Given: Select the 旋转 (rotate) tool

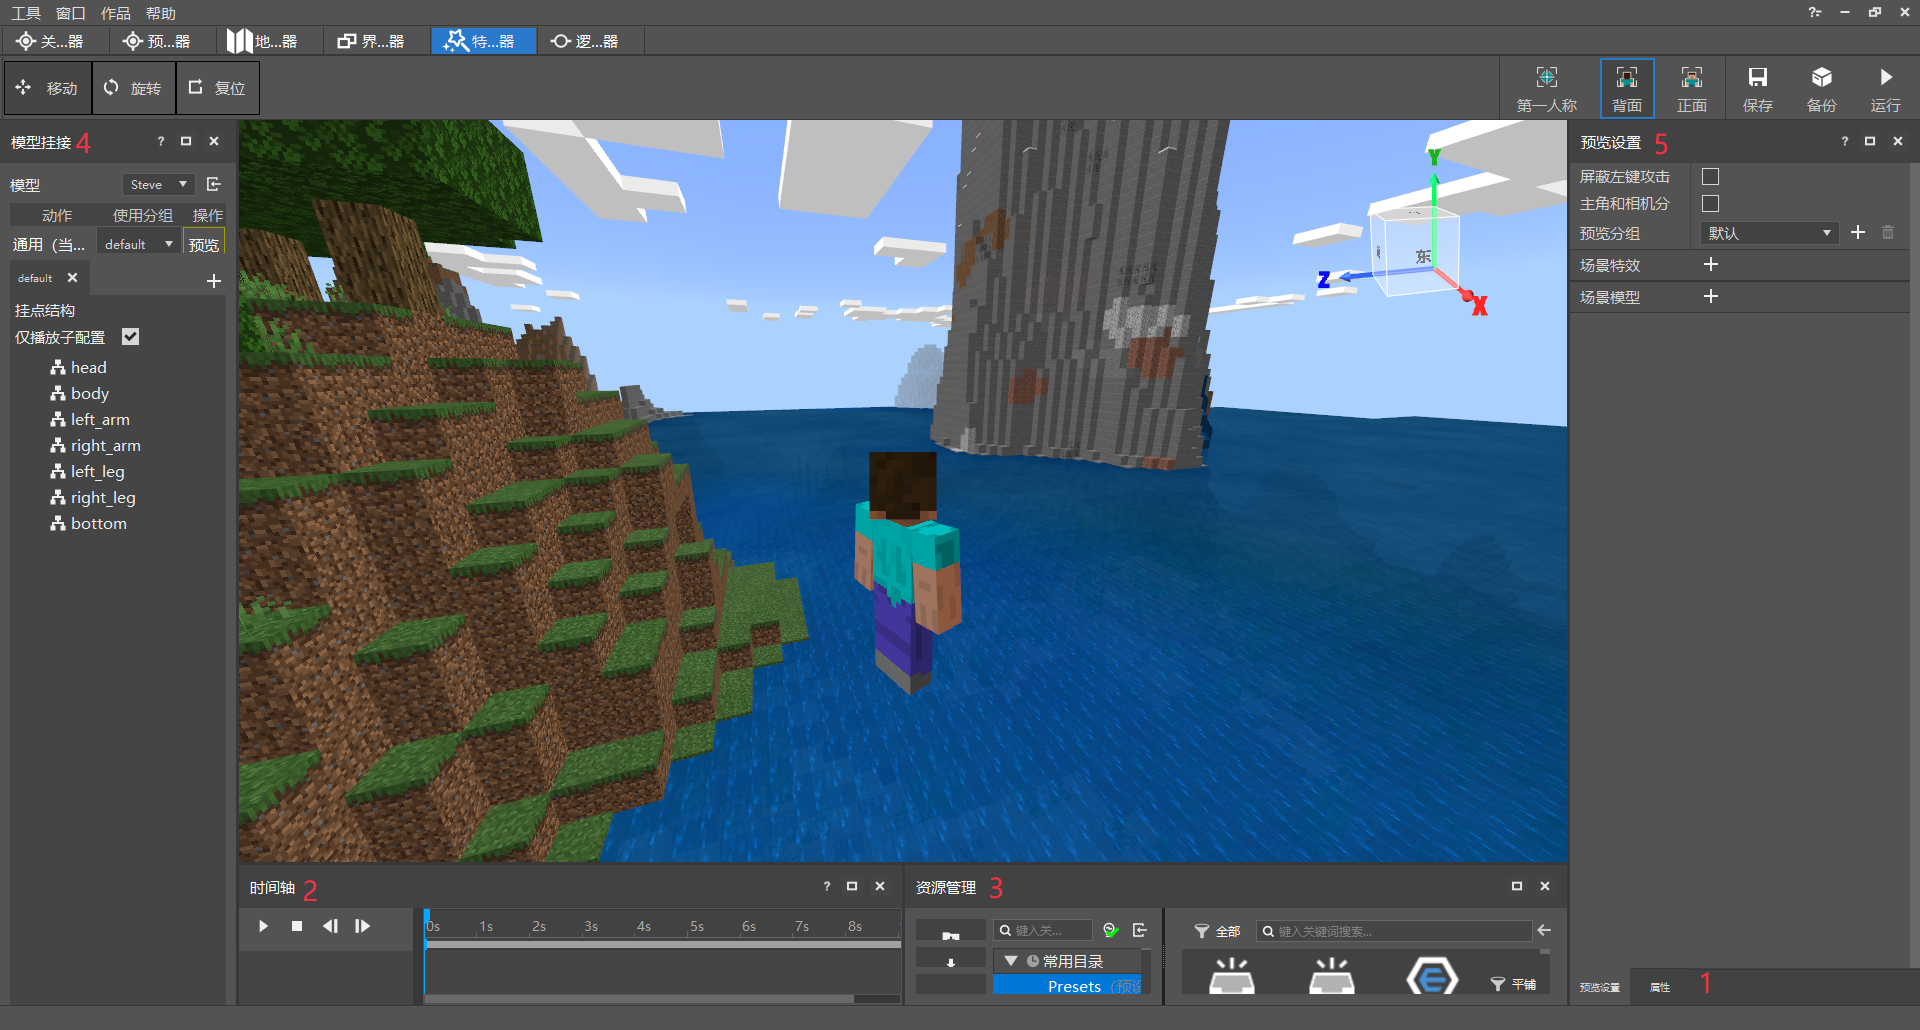Looking at the screenshot, I should (133, 88).
